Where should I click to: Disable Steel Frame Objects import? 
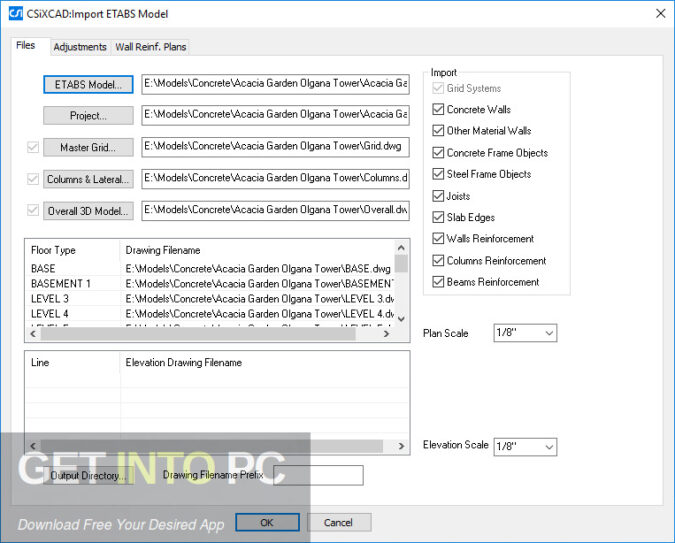tap(438, 174)
